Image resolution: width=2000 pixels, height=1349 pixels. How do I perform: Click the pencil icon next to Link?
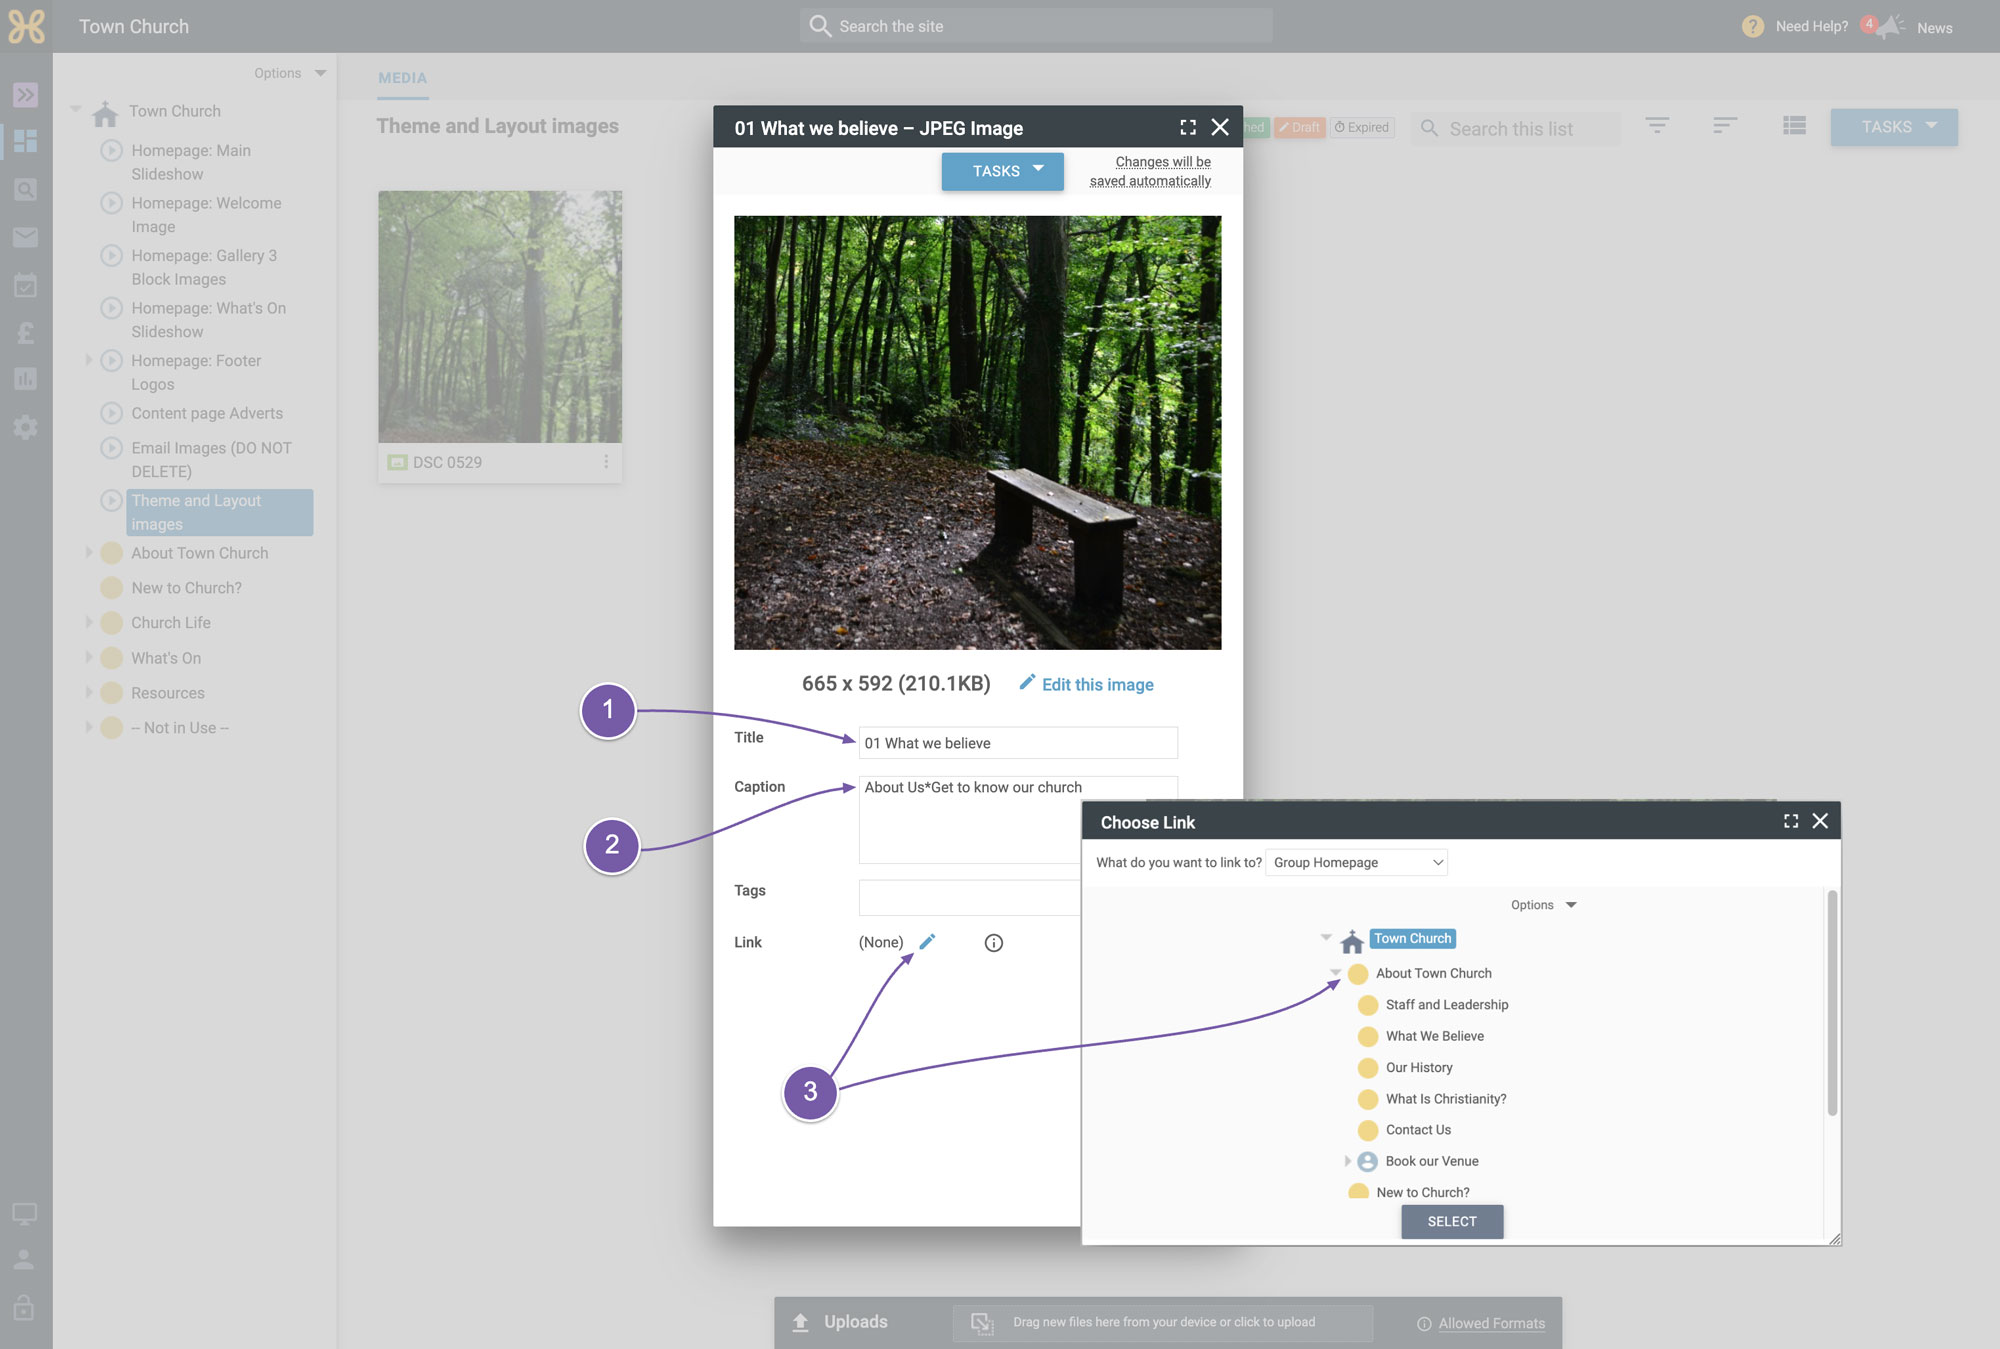coord(927,942)
